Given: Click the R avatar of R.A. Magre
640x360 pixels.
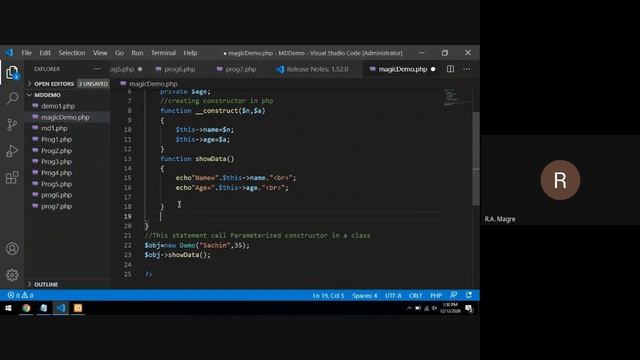Looking at the screenshot, I should (560, 180).
